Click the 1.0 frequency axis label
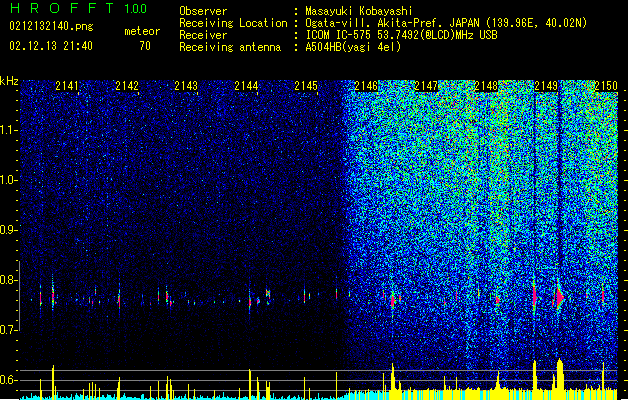This screenshot has width=629, height=400. pos(8,180)
